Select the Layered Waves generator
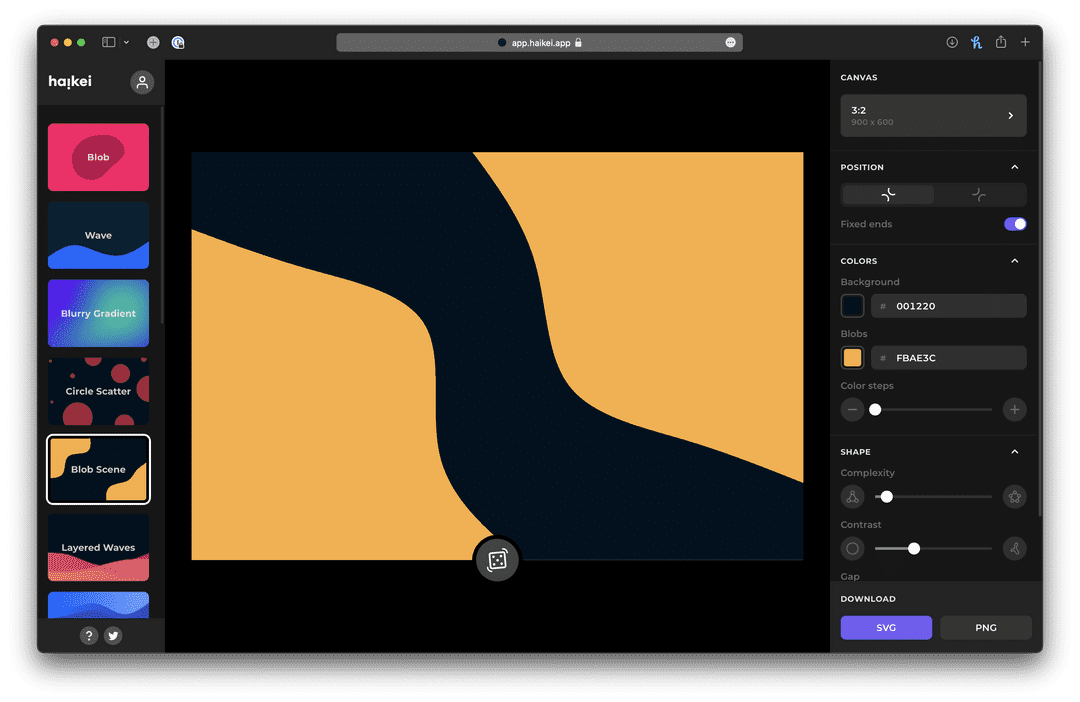Screen dimensions: 1080x702 pos(98,547)
